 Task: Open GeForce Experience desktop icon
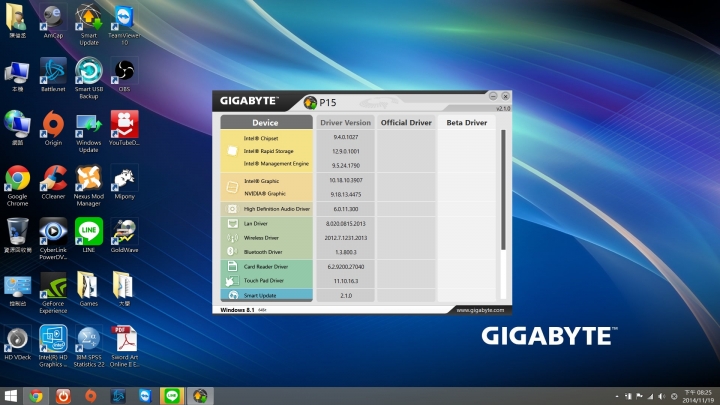click(x=53, y=293)
